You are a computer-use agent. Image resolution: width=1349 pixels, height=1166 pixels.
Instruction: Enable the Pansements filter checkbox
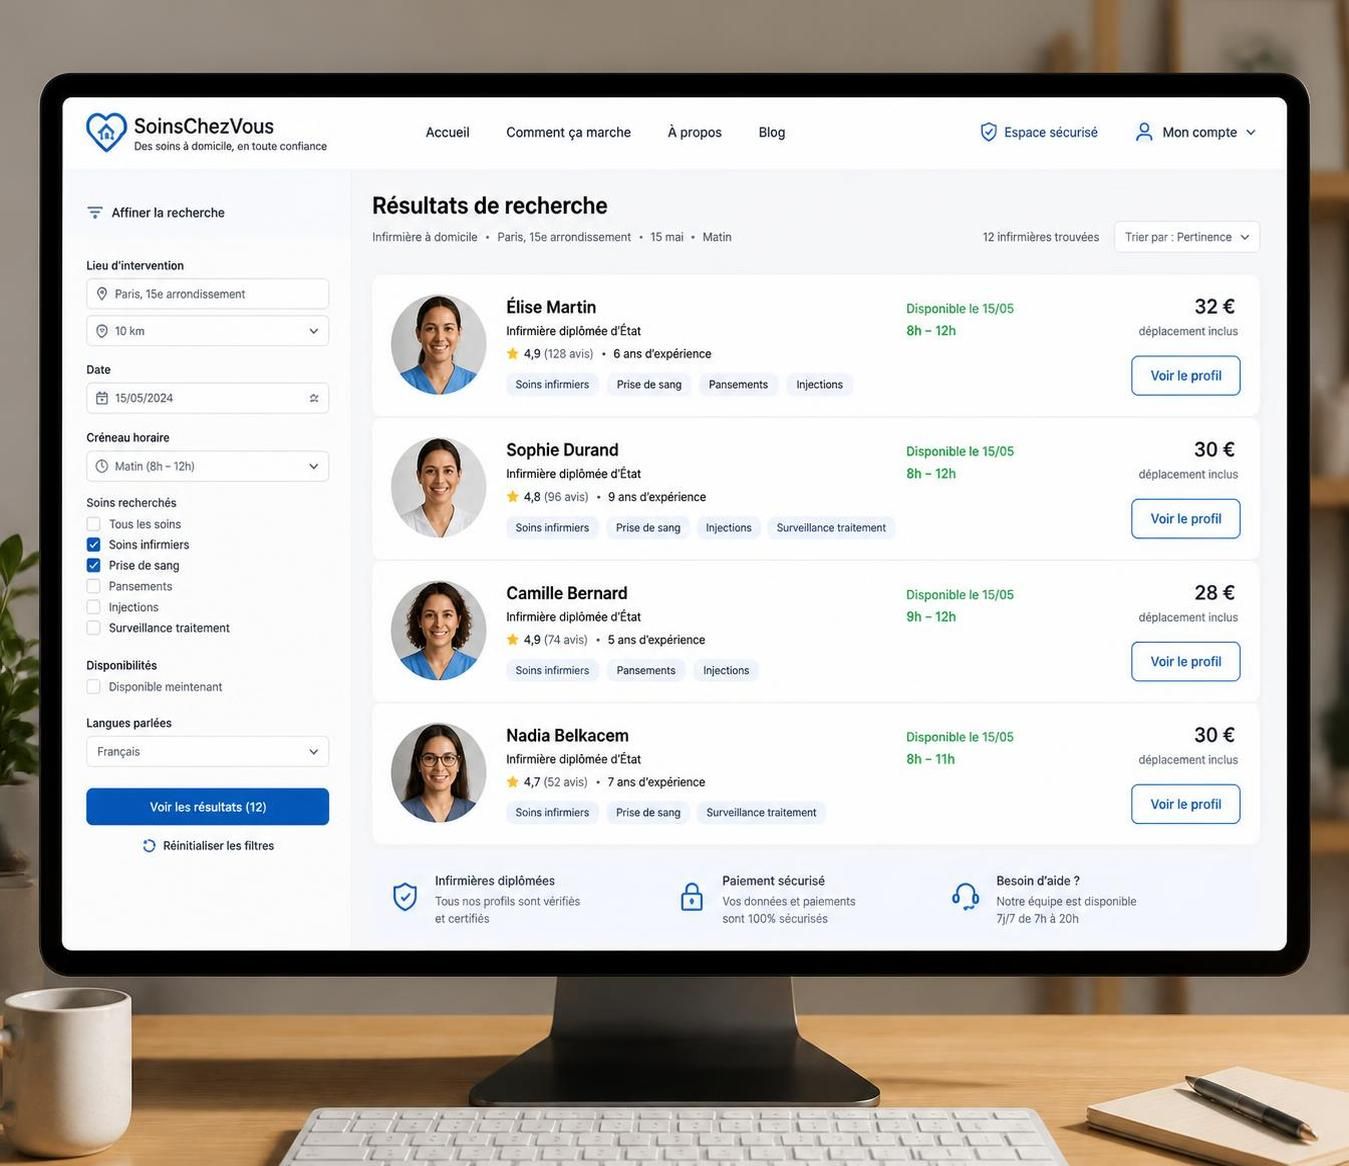pos(93,587)
